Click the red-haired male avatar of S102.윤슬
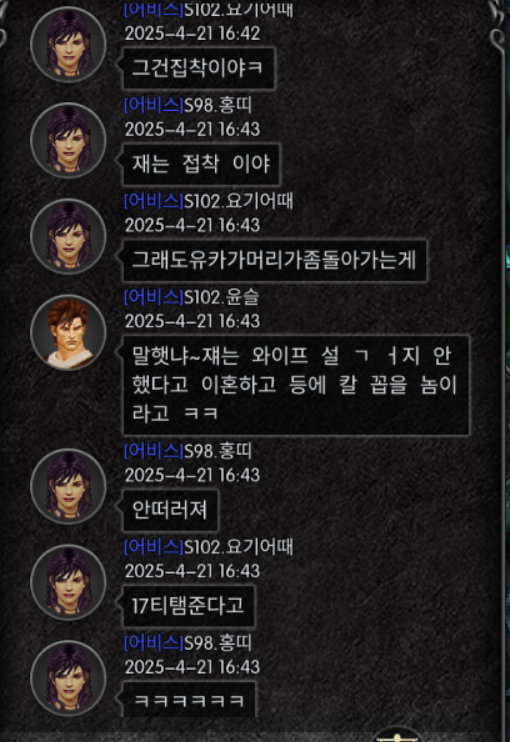The image size is (510, 742). click(x=68, y=333)
